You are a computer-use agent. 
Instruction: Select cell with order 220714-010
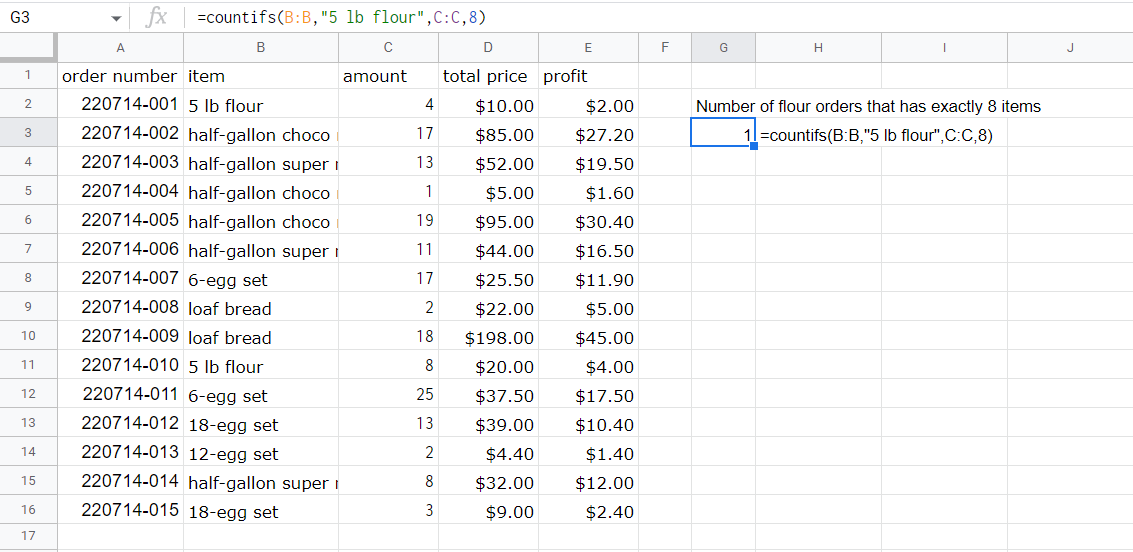120,364
